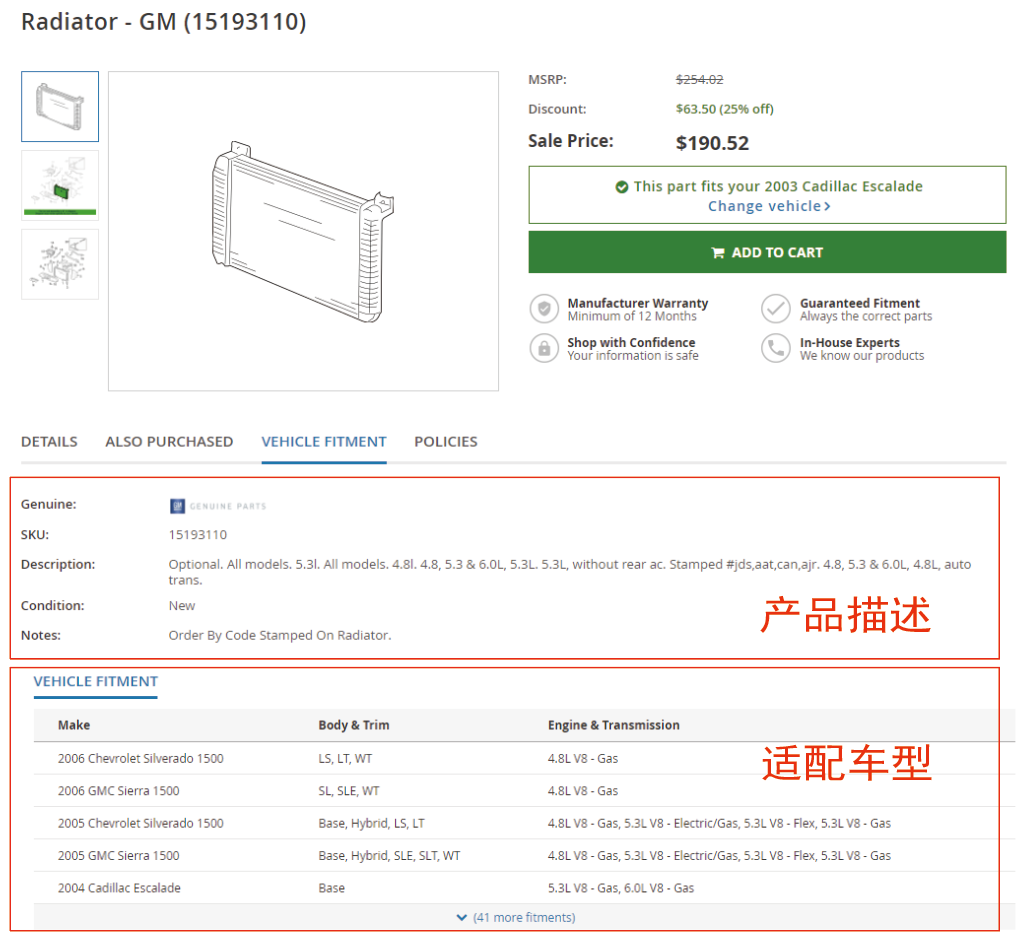
Task: Select the third exploded diagram thumbnail
Action: point(60,264)
